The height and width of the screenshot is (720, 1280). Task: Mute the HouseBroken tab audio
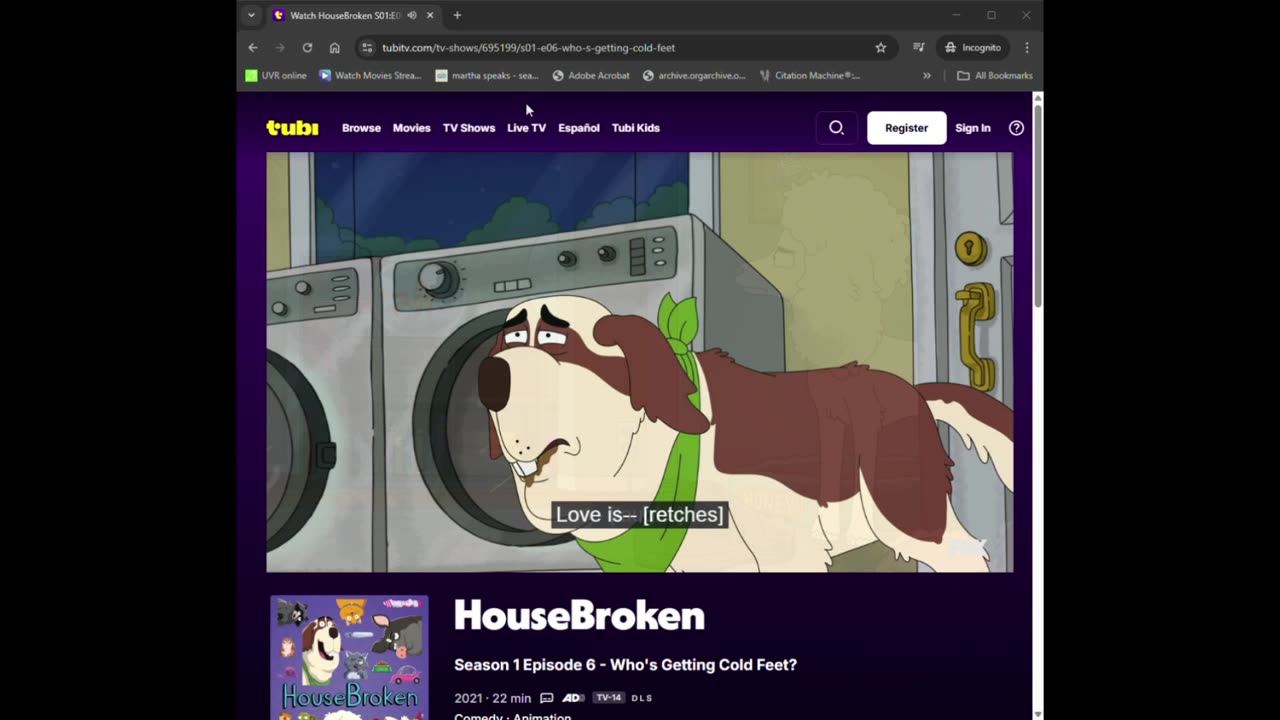tap(412, 15)
